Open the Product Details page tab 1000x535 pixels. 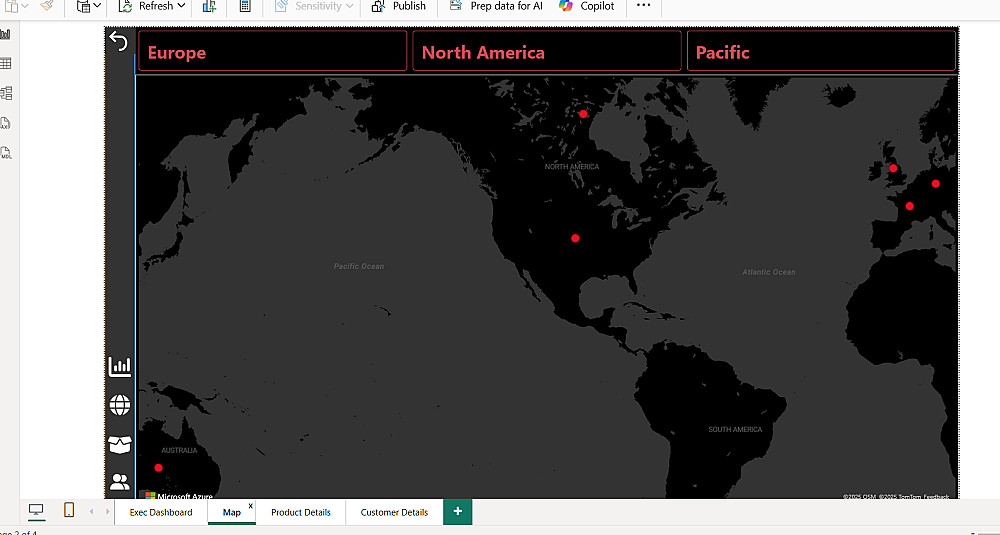tap(301, 512)
